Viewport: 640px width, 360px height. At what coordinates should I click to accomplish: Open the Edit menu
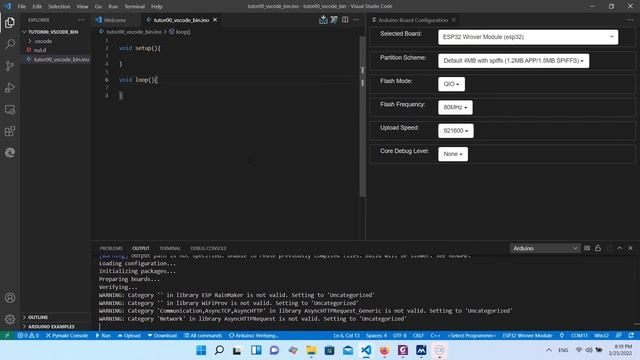(37, 6)
